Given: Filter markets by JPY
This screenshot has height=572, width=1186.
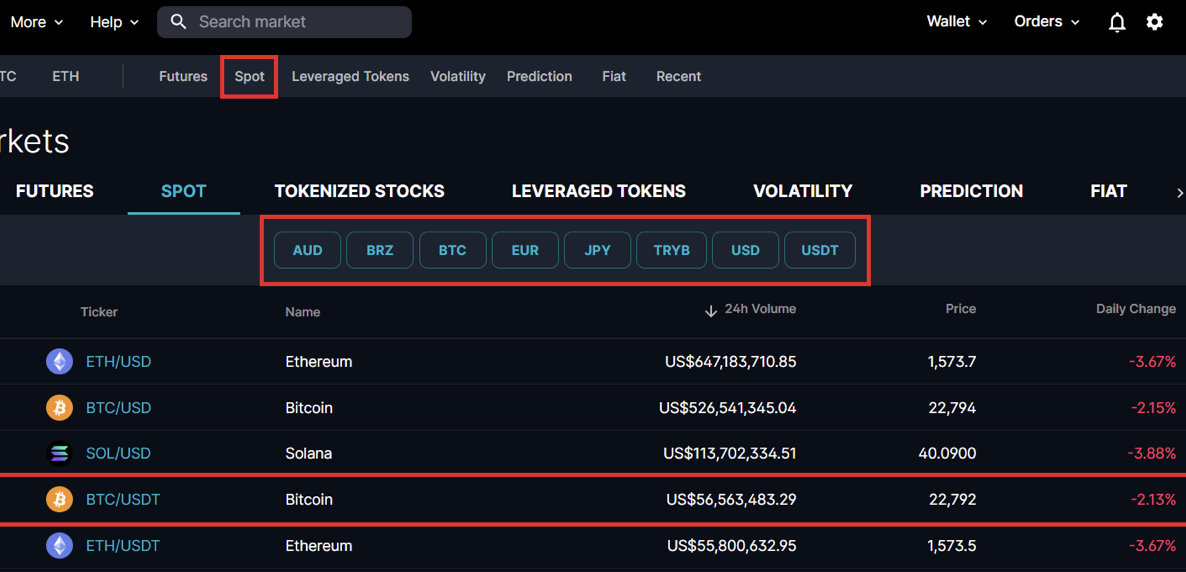Looking at the screenshot, I should (598, 250).
